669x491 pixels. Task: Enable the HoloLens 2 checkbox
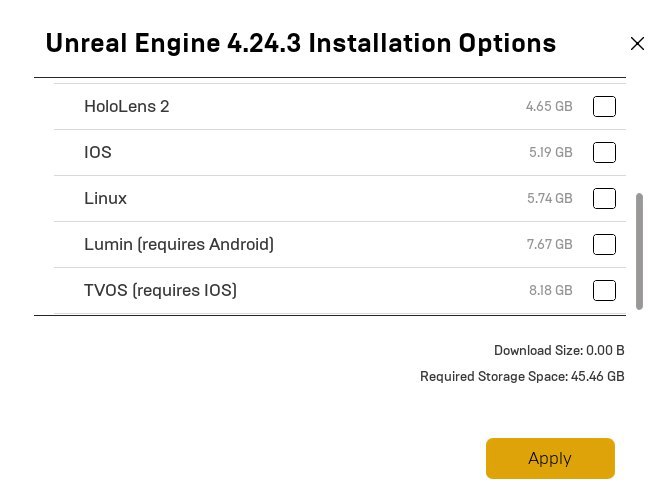604,106
